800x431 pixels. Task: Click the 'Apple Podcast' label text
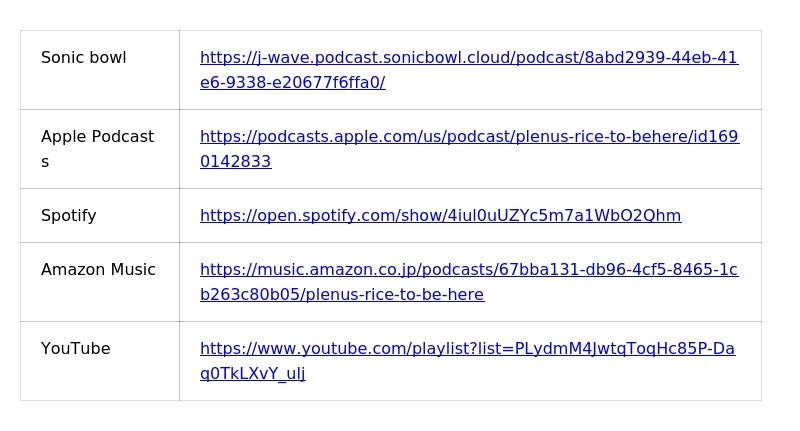97,137
